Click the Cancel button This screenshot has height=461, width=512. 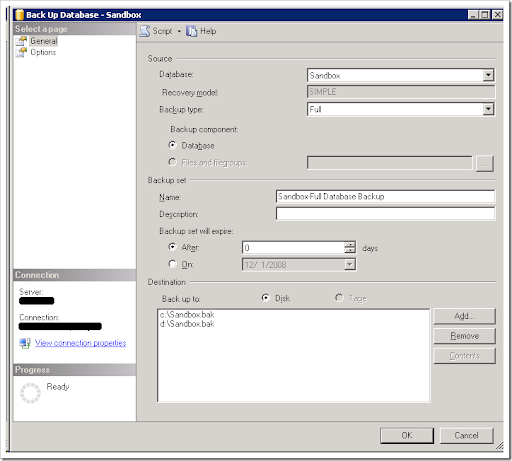[x=466, y=435]
